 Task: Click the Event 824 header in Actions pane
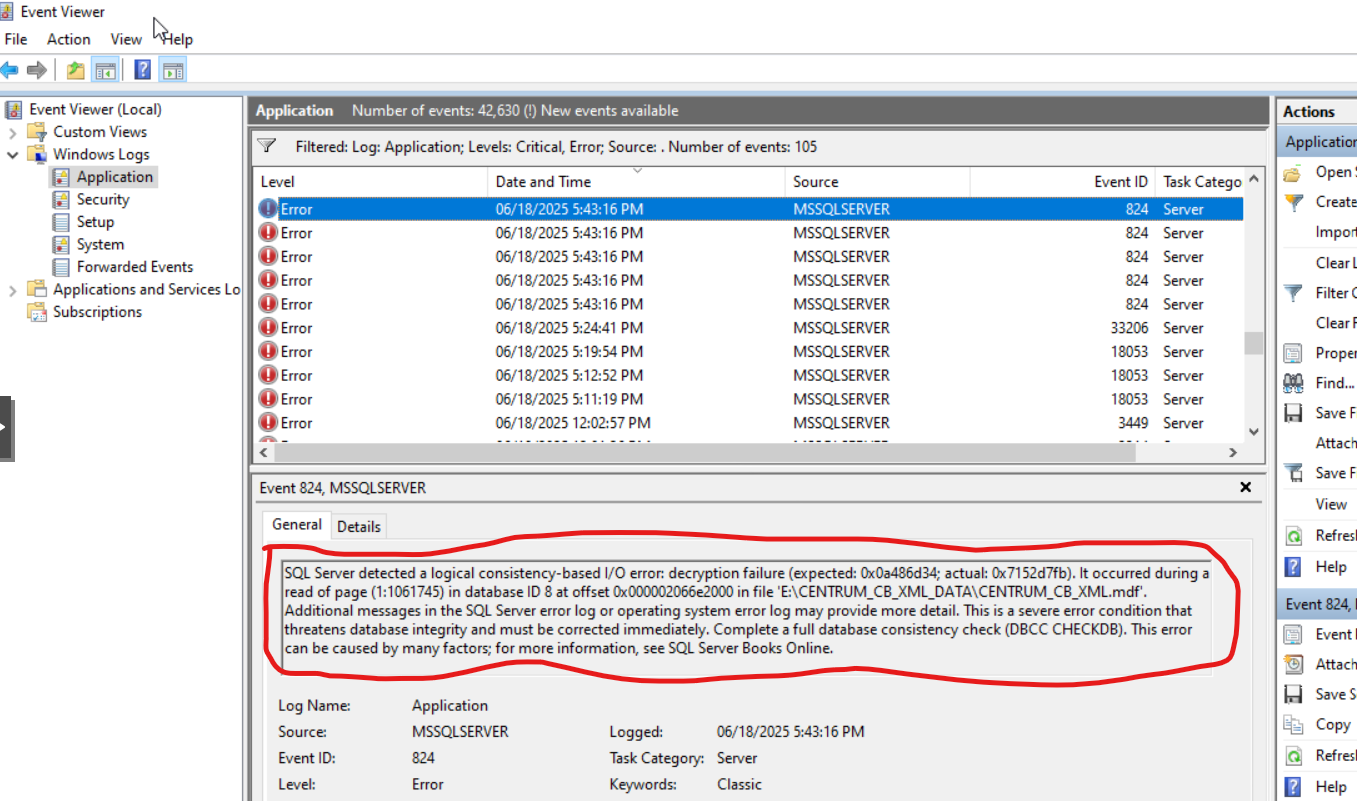pyautogui.click(x=1318, y=604)
